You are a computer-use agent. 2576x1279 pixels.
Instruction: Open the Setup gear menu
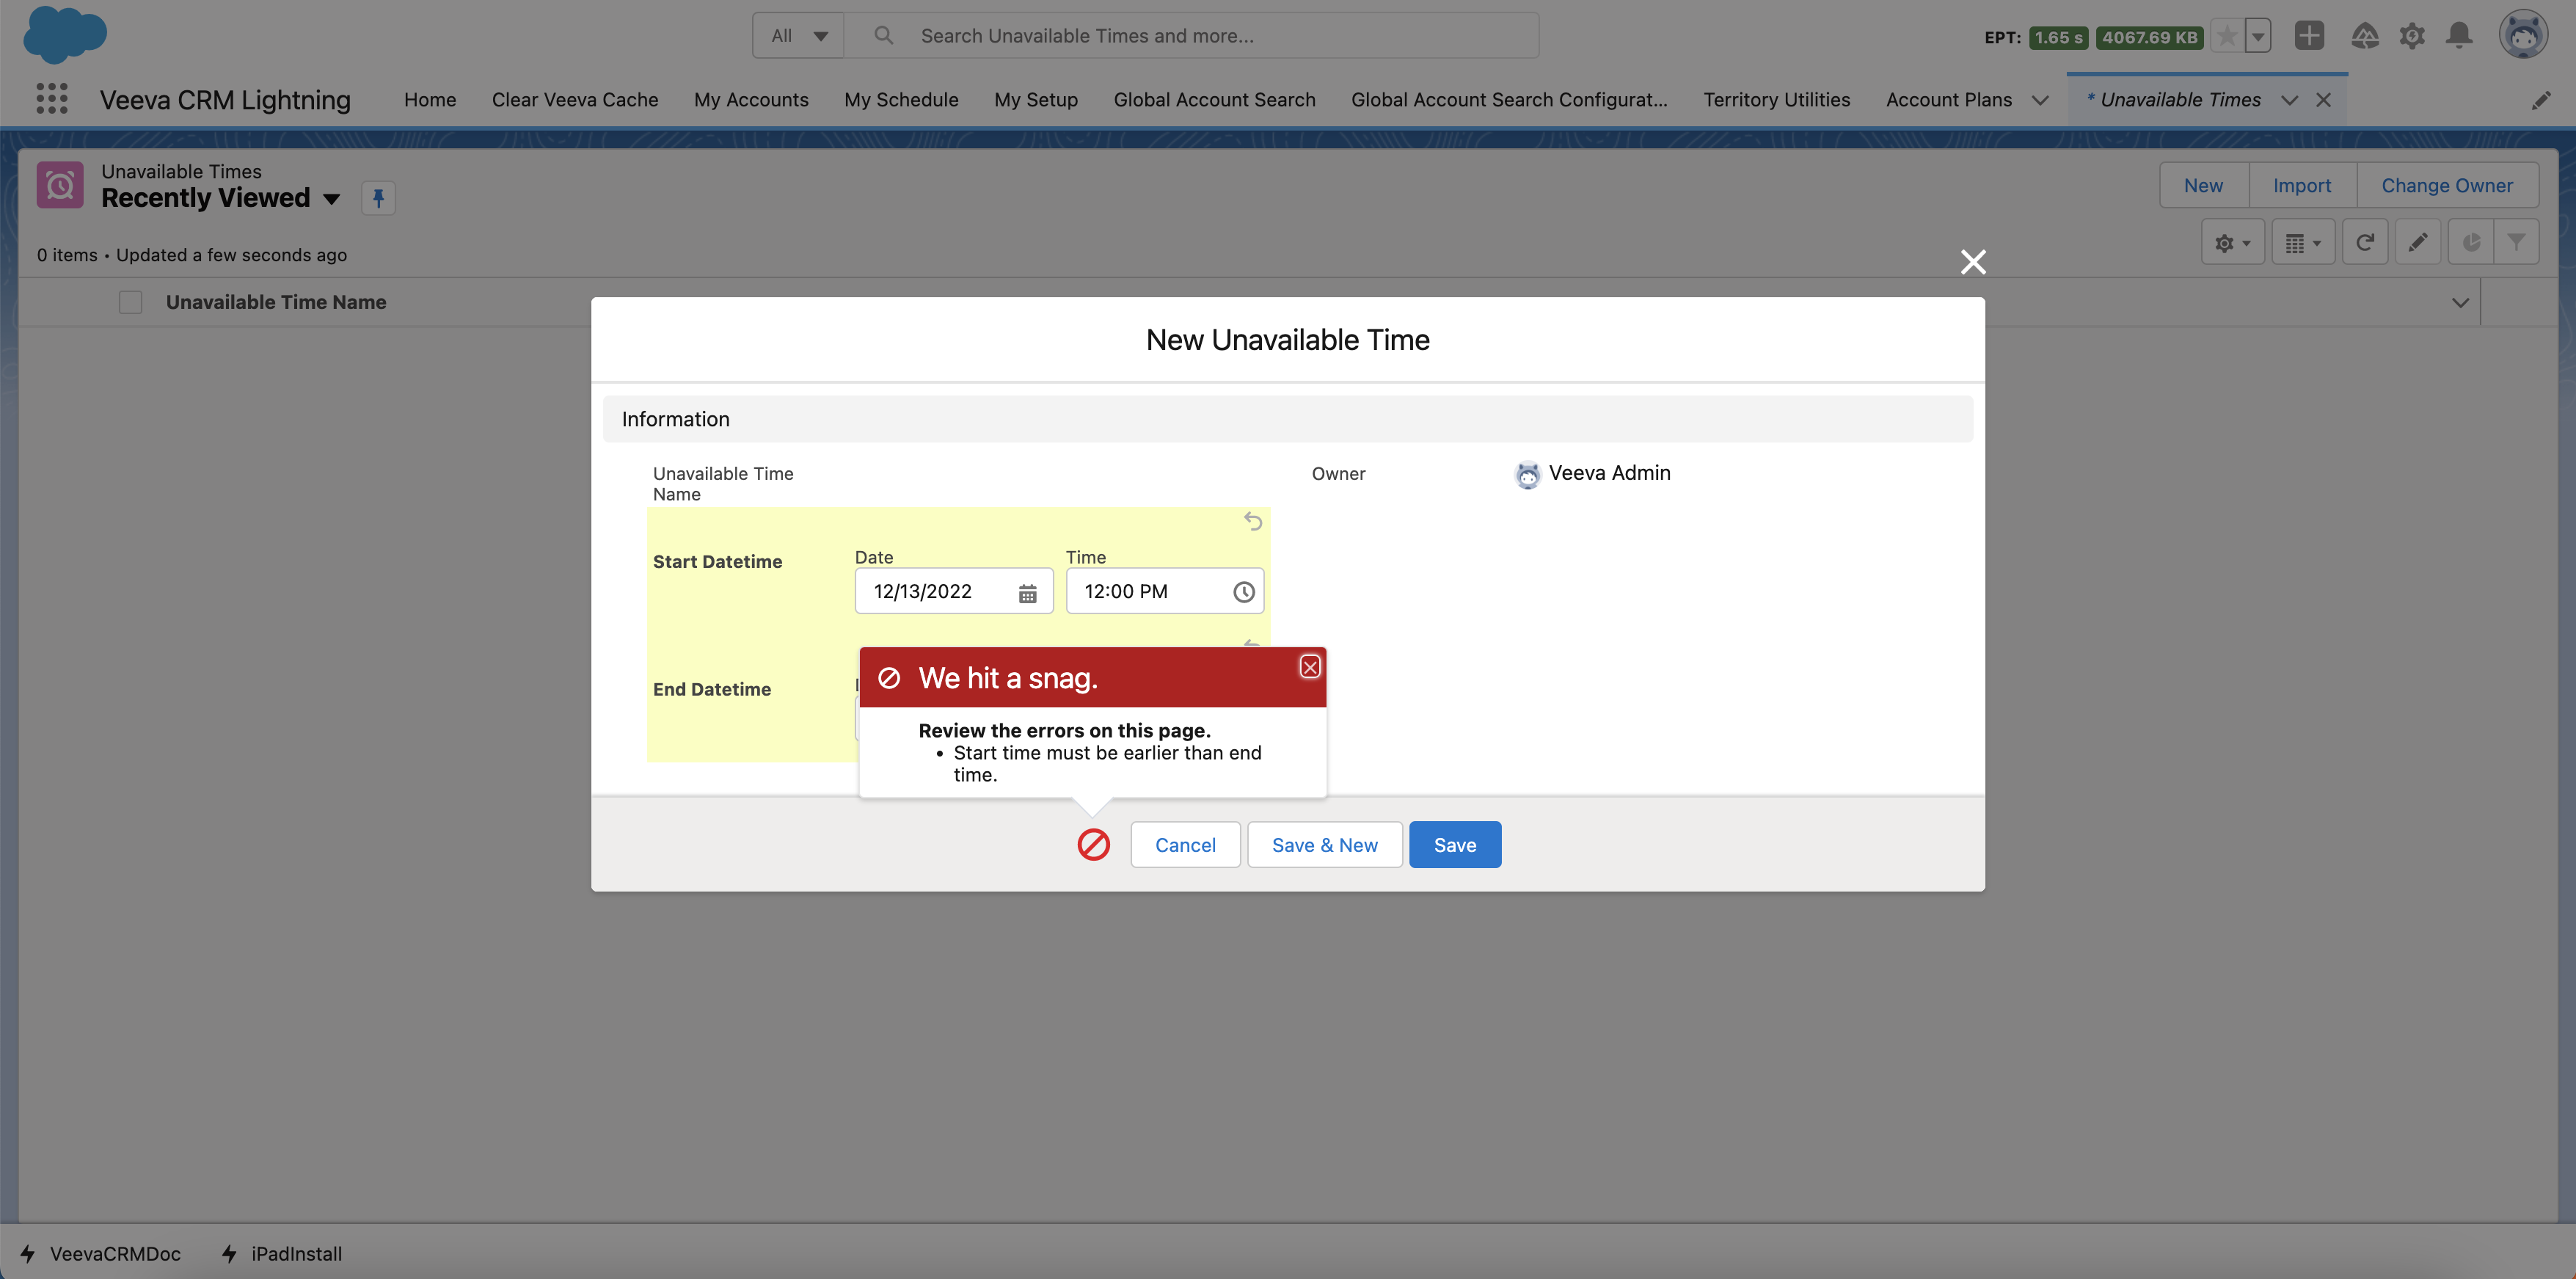[x=2412, y=36]
